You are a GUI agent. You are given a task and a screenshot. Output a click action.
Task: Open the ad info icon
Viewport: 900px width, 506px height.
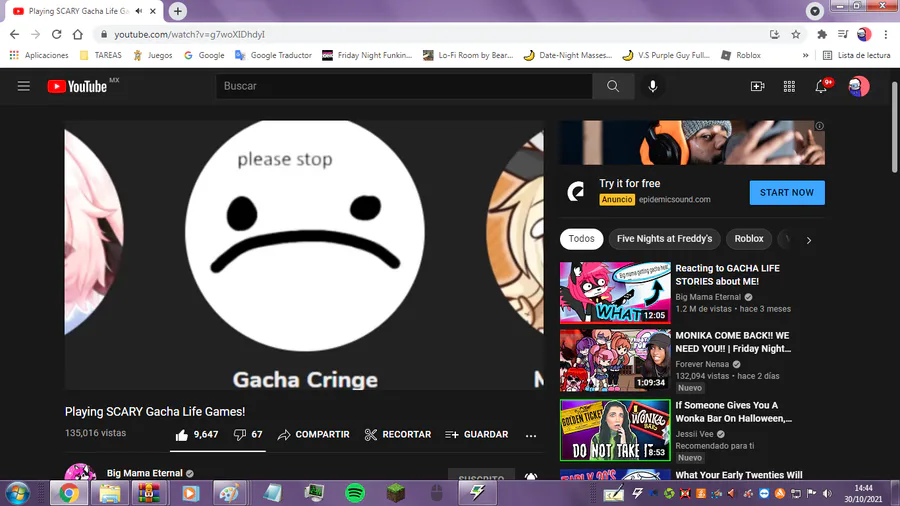click(x=820, y=126)
